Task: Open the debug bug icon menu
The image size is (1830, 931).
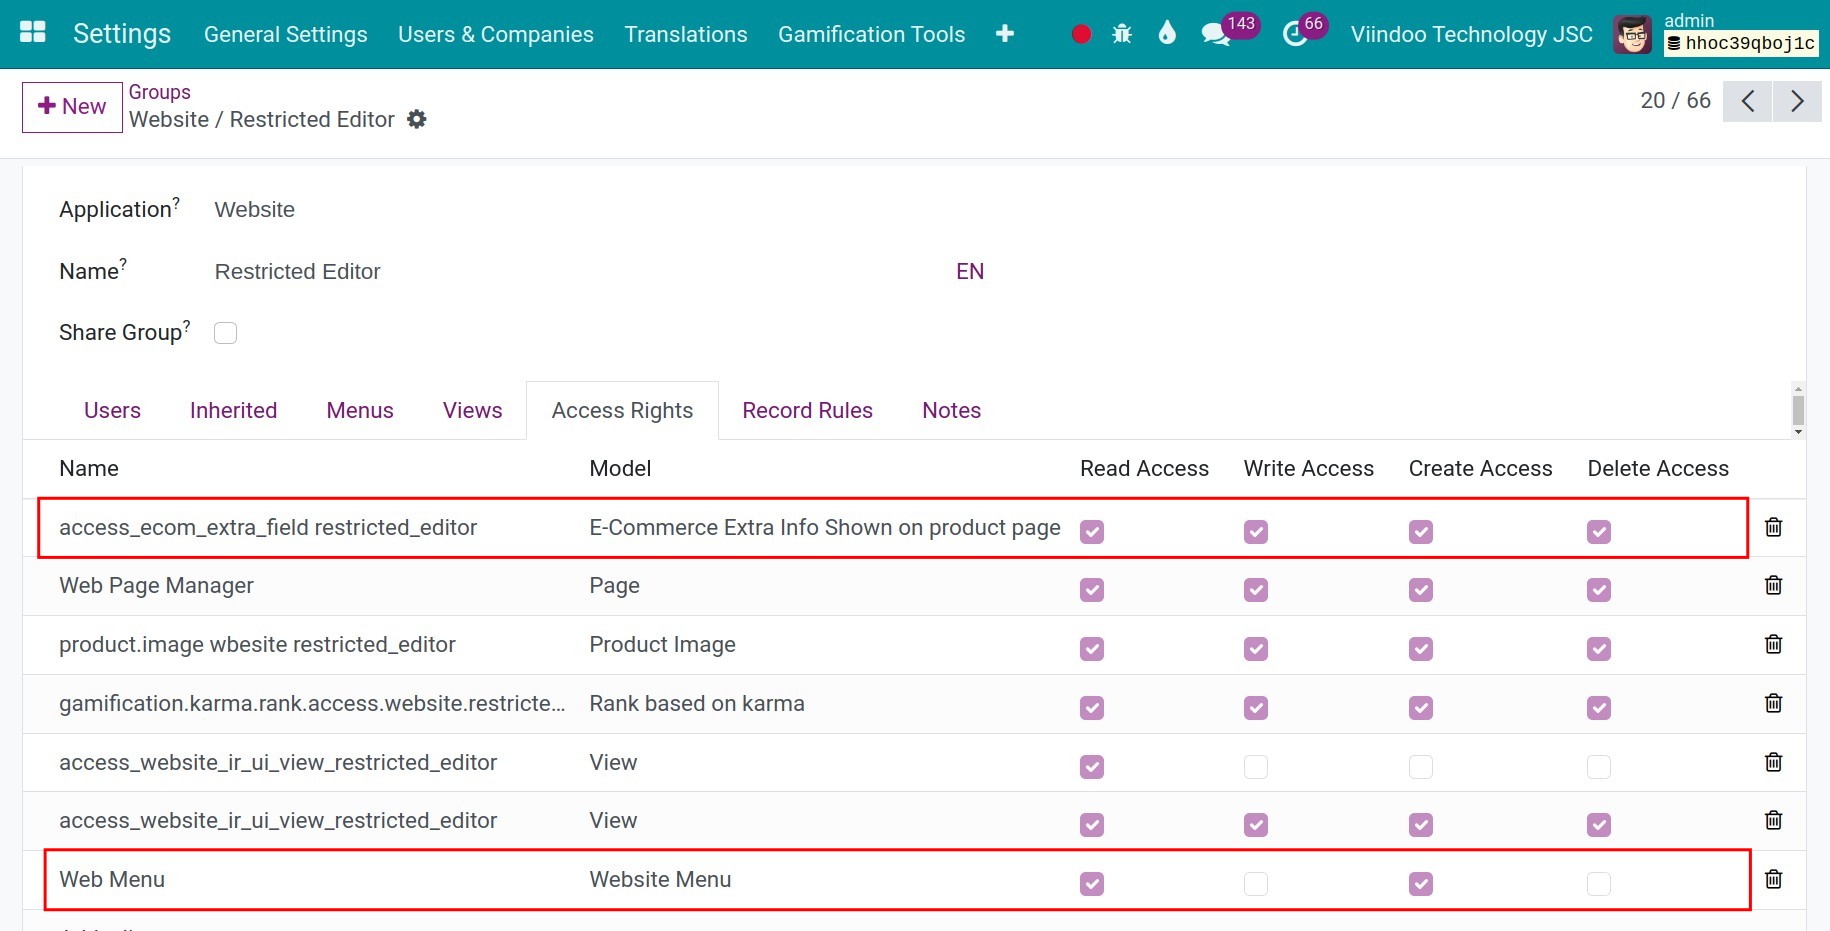Action: tap(1122, 34)
